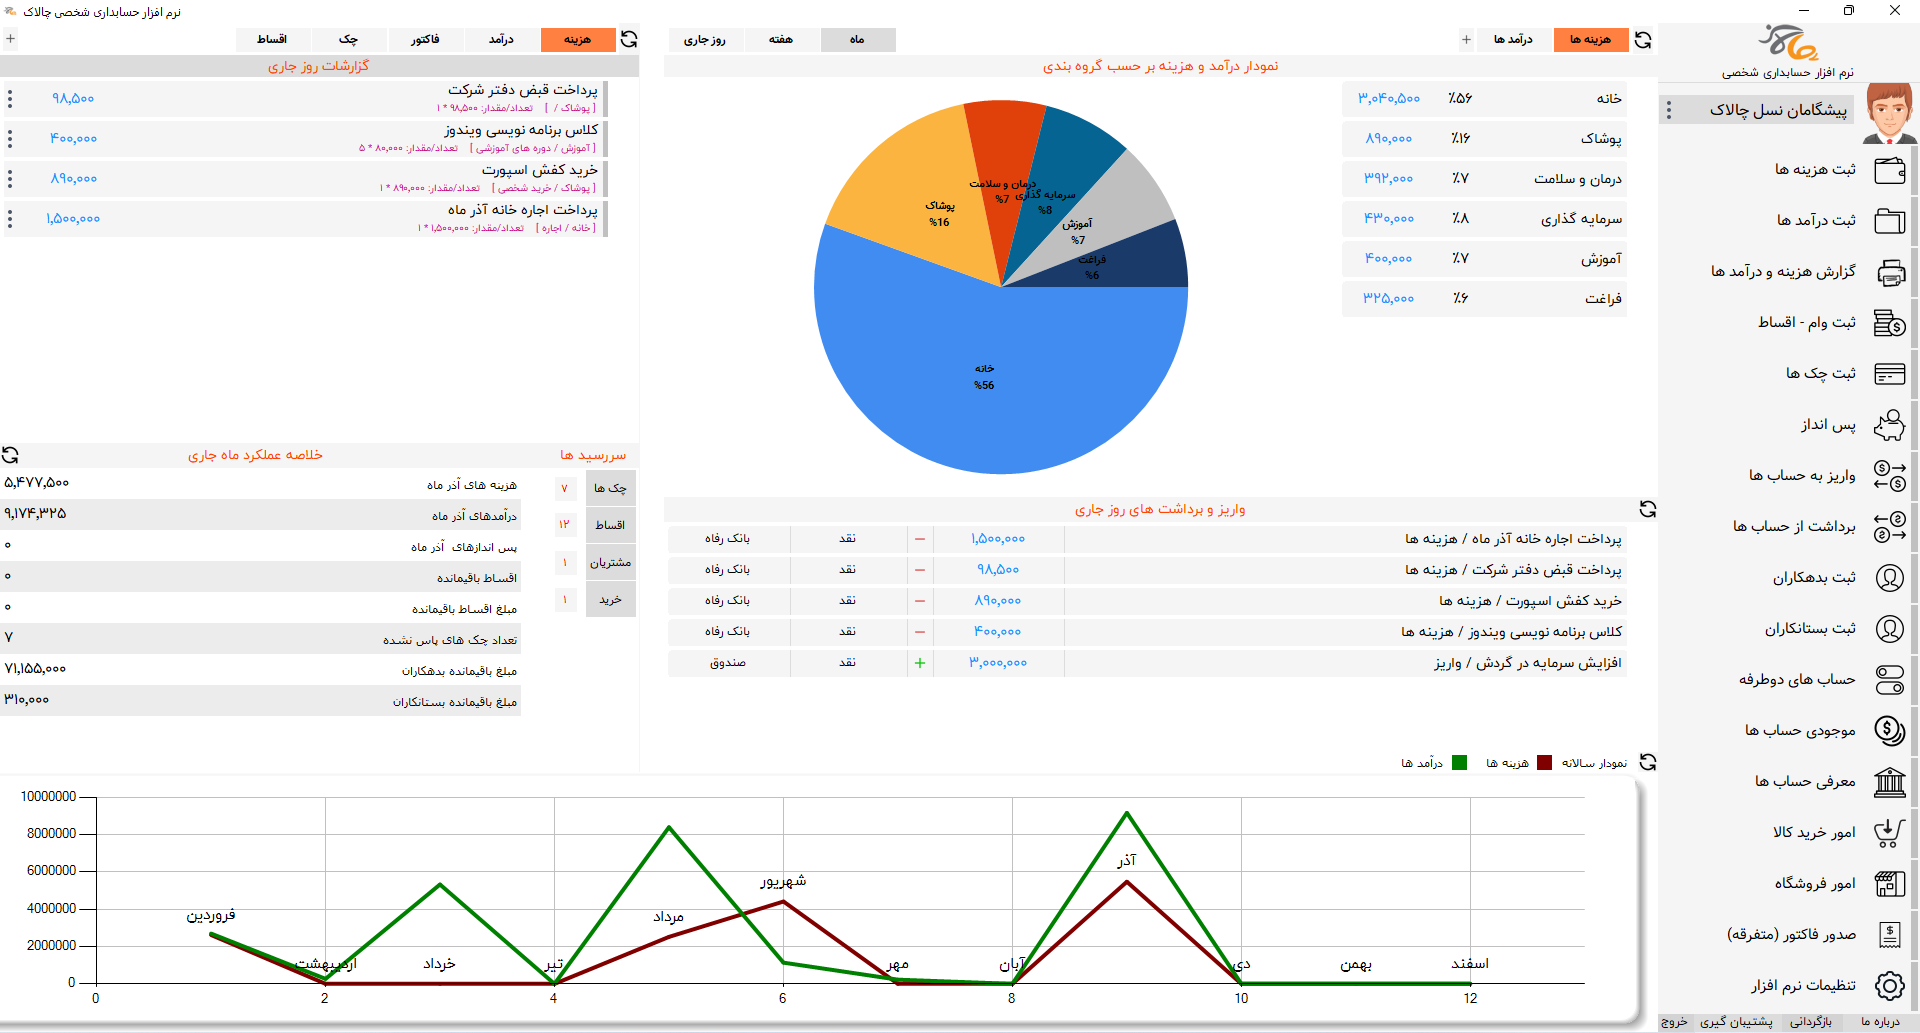Click the معرفی حساب ها bank building icon
This screenshot has height=1033, width=1920.
[x=1889, y=782]
